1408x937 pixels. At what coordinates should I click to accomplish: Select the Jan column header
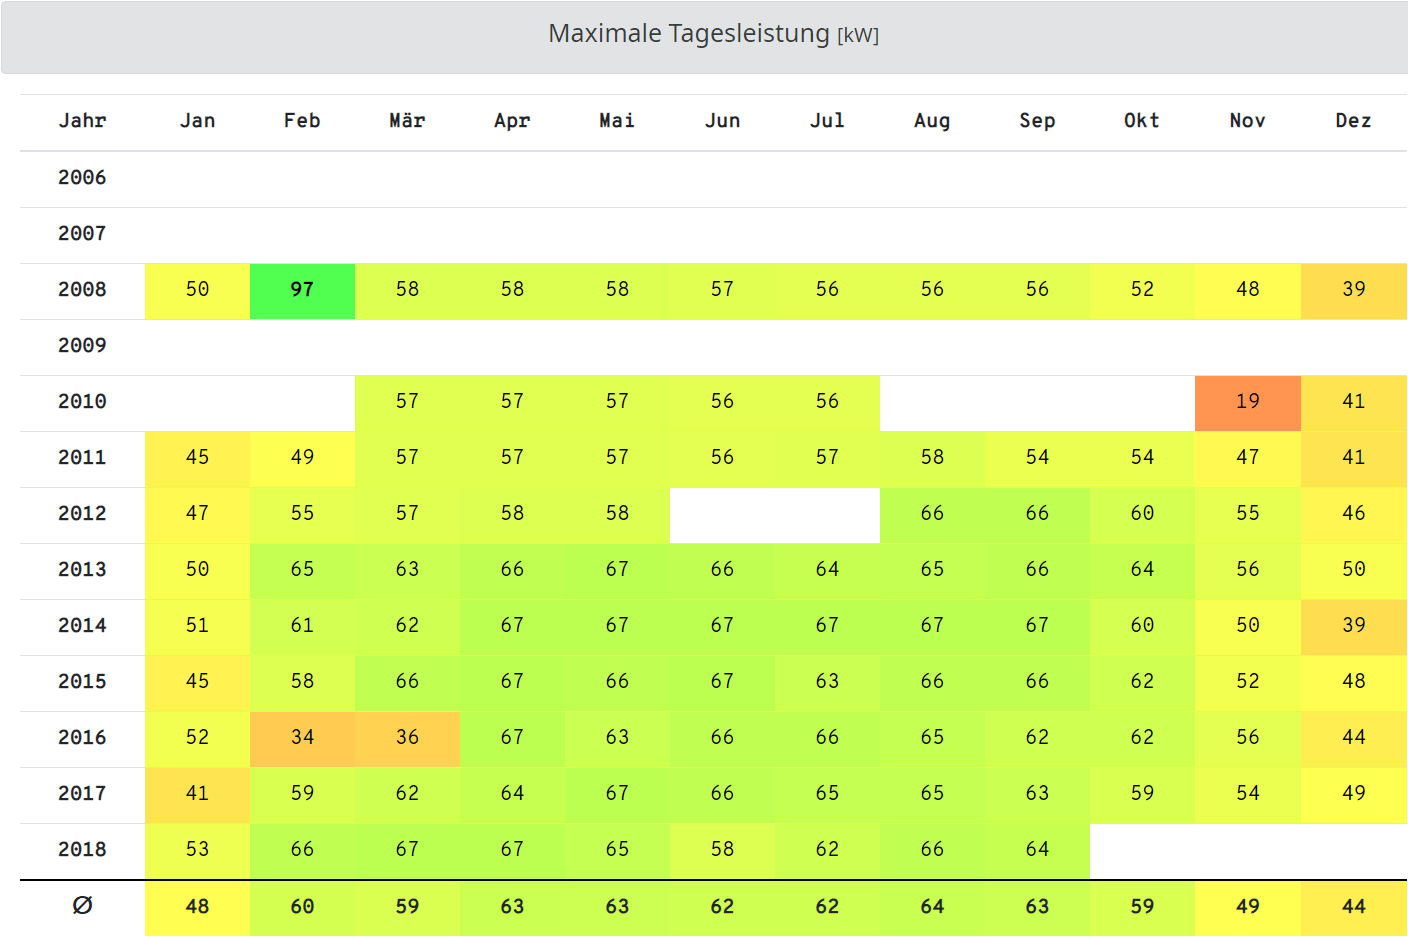(x=197, y=121)
